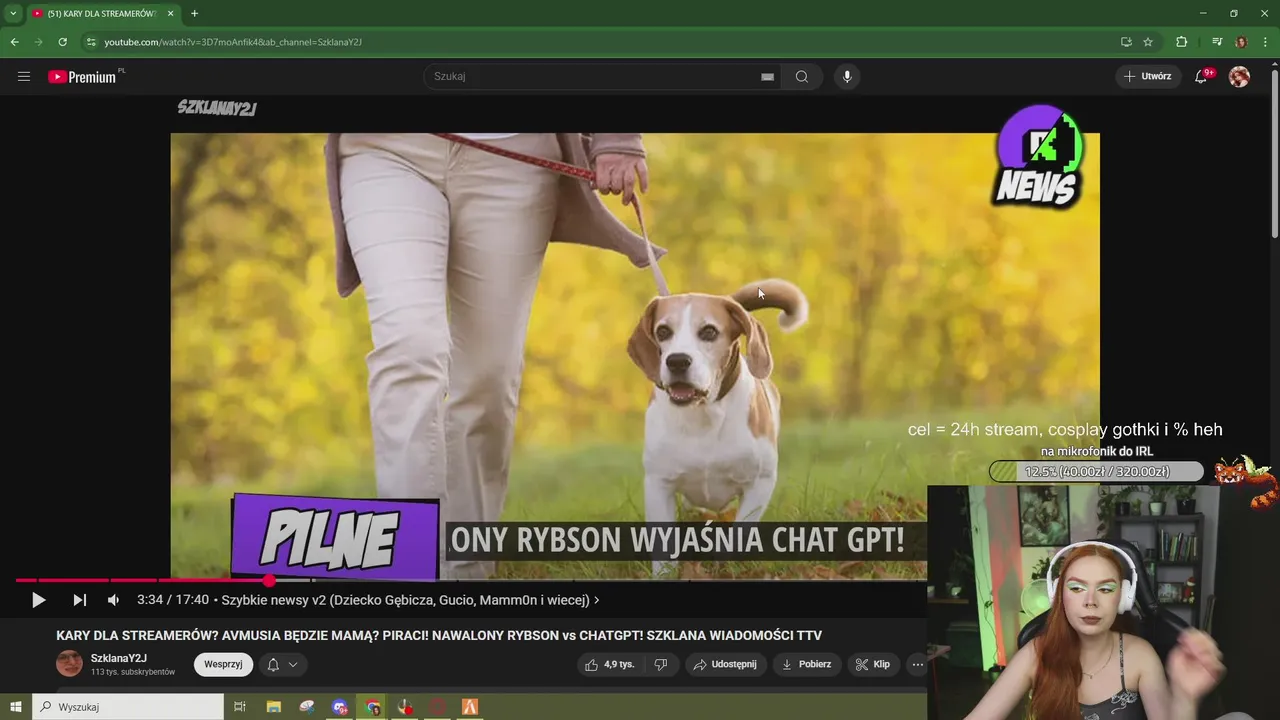Click the Wesprzyj join button
The image size is (1280, 720).
(223, 664)
